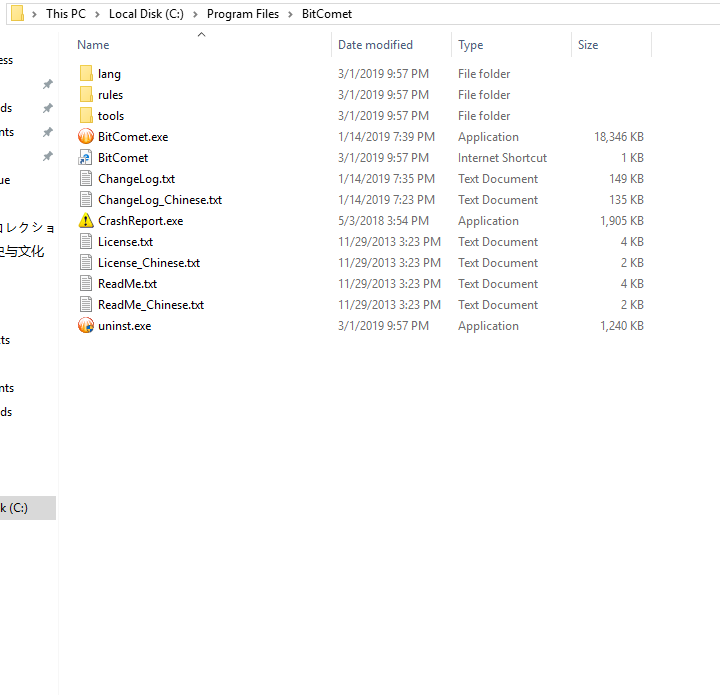Click the 1,240 KB size value
Image resolution: width=720 pixels, height=695 pixels.
(x=622, y=326)
